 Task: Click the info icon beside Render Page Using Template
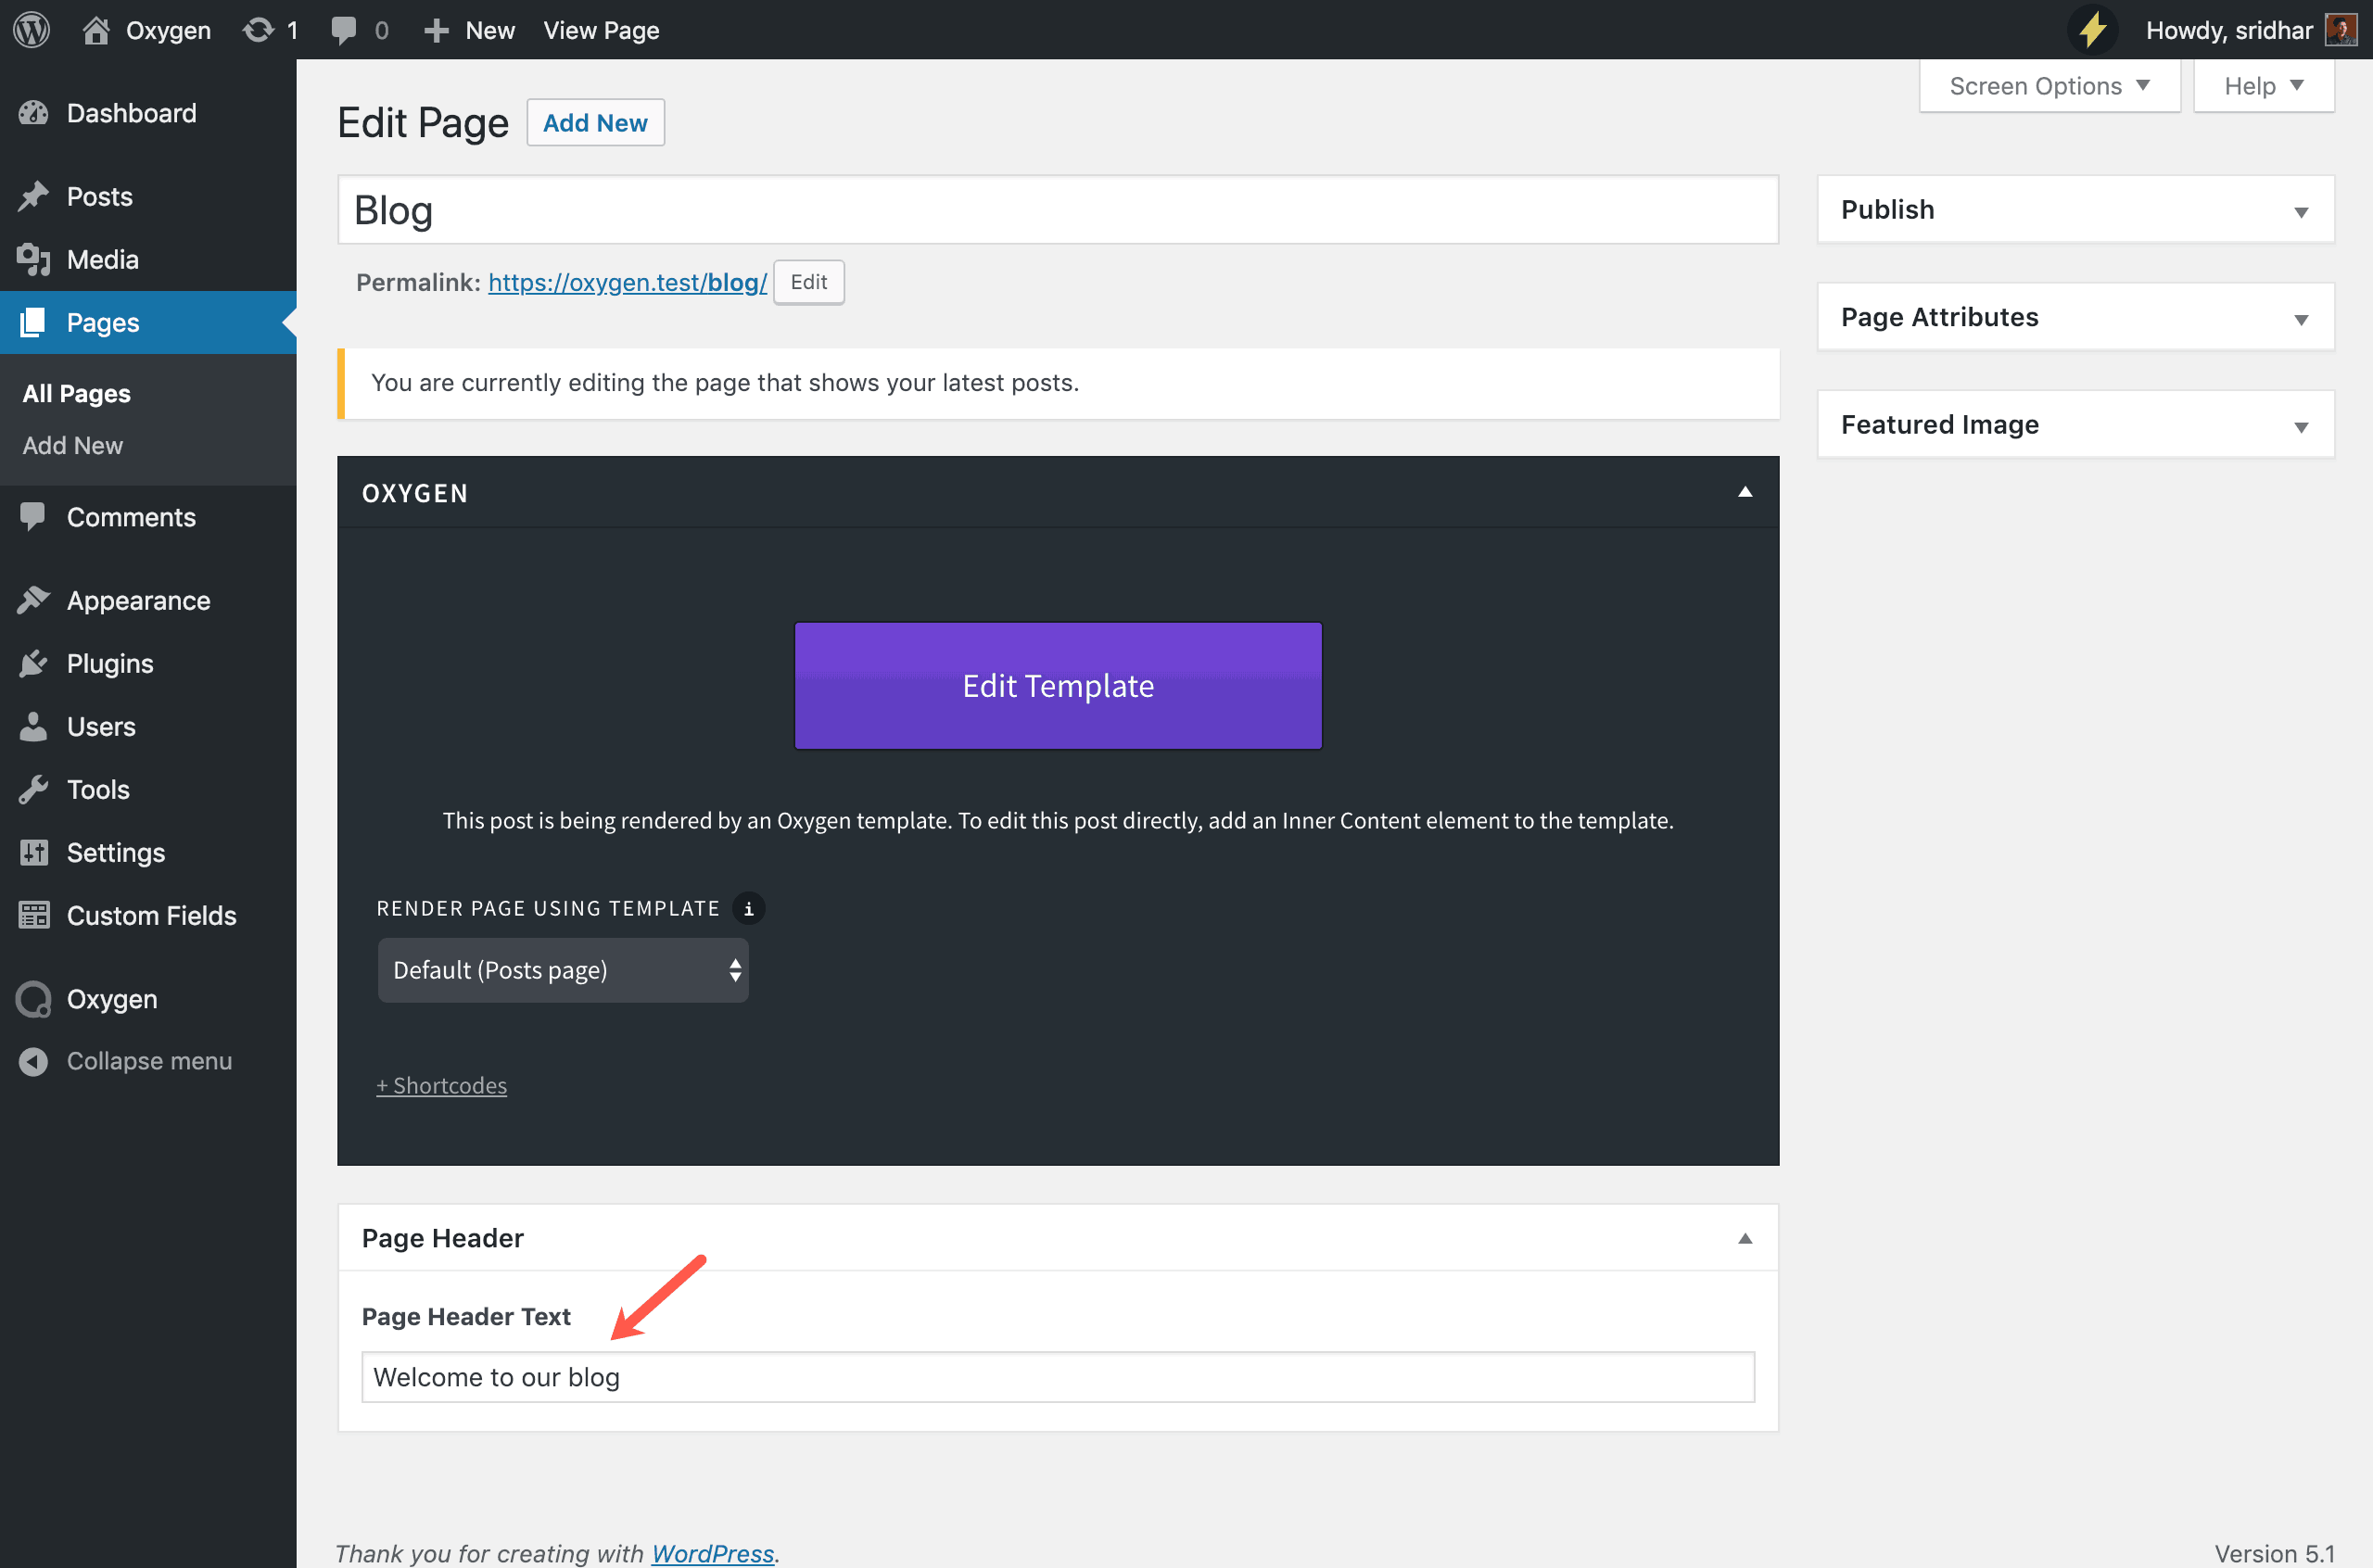coord(748,908)
